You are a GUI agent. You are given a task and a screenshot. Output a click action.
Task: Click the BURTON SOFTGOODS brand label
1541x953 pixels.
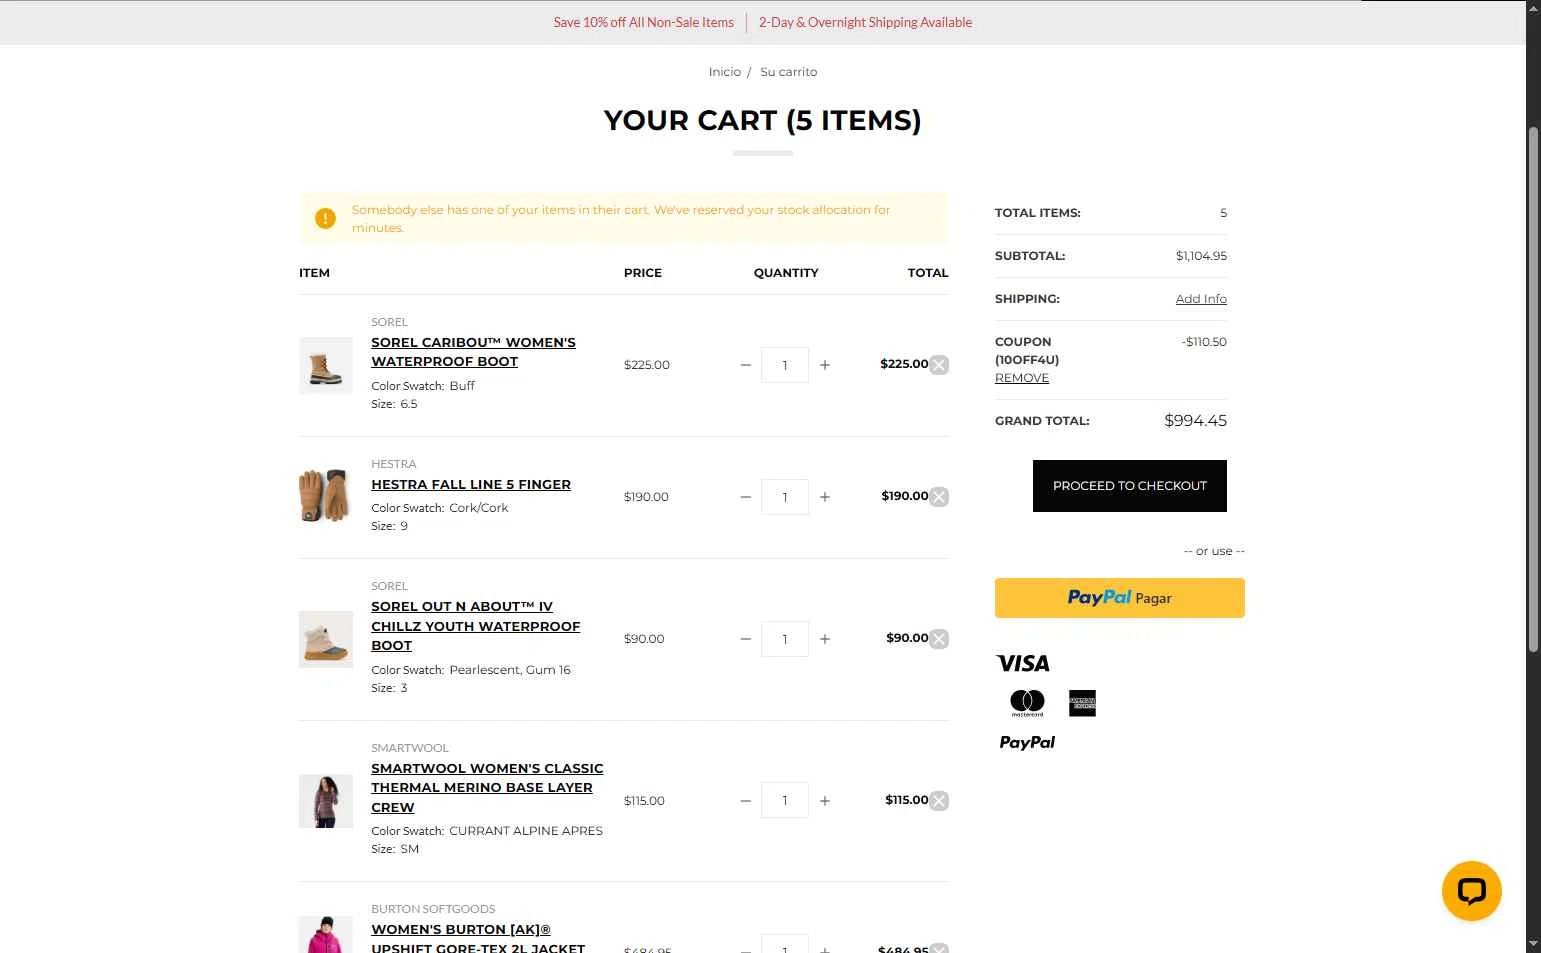[433, 909]
